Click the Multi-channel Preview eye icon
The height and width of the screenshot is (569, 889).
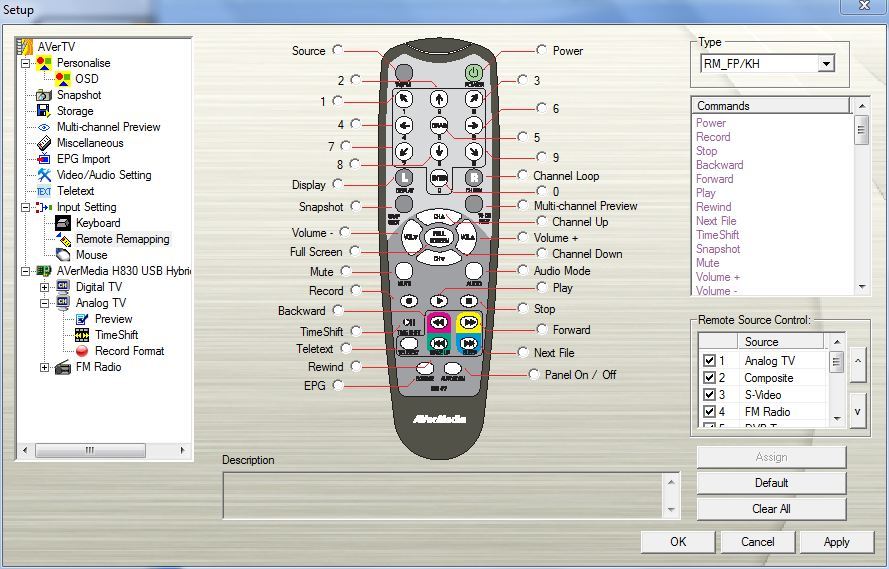[x=44, y=127]
